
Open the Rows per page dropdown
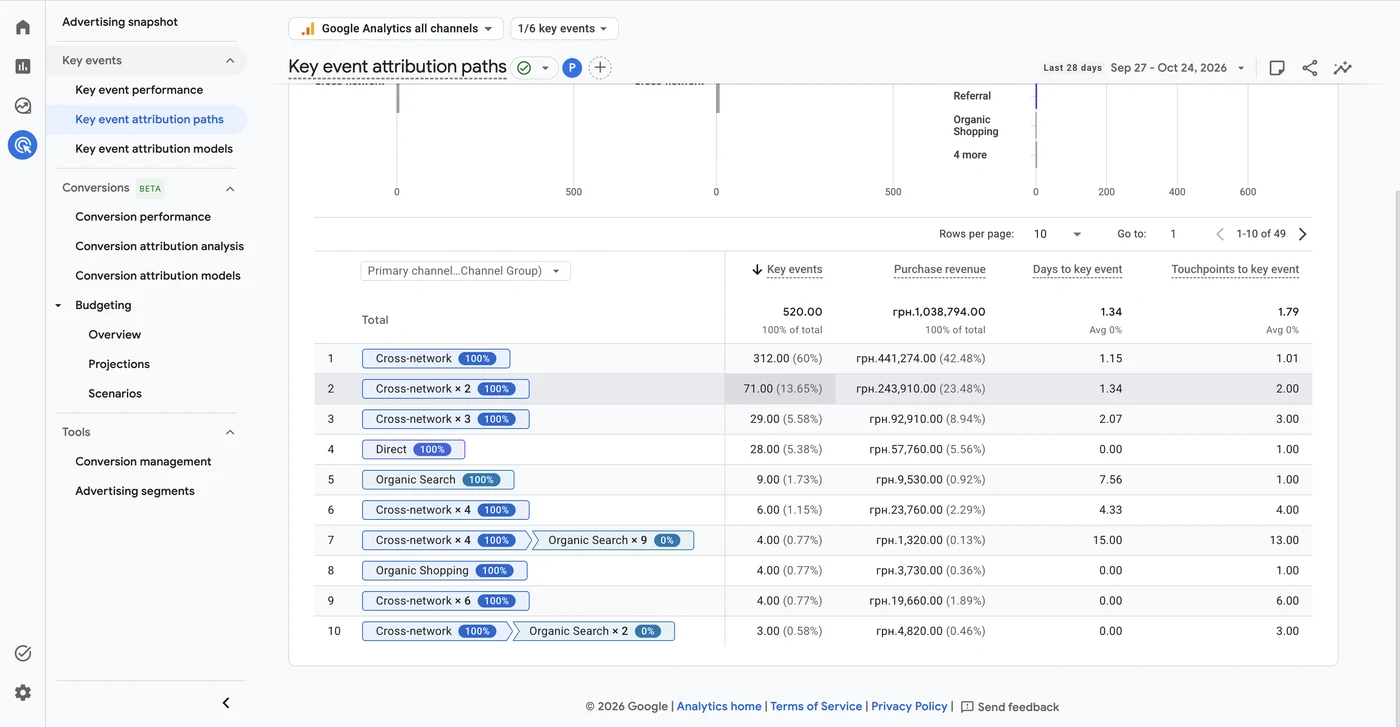[1058, 234]
